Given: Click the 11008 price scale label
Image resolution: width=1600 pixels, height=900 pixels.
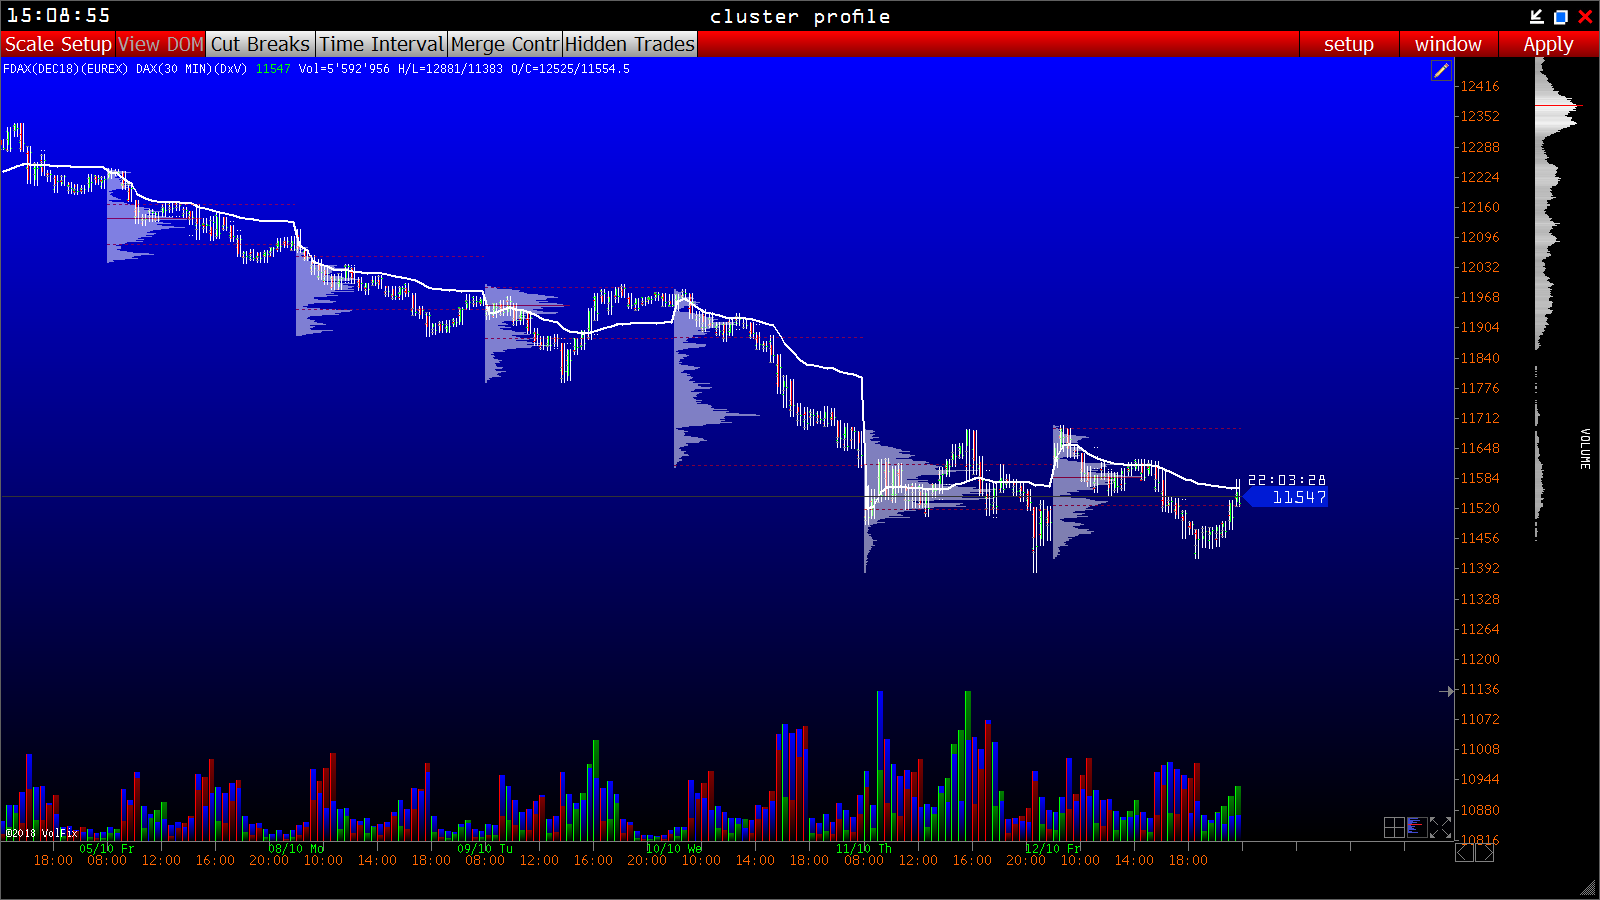Looking at the screenshot, I should tap(1480, 750).
